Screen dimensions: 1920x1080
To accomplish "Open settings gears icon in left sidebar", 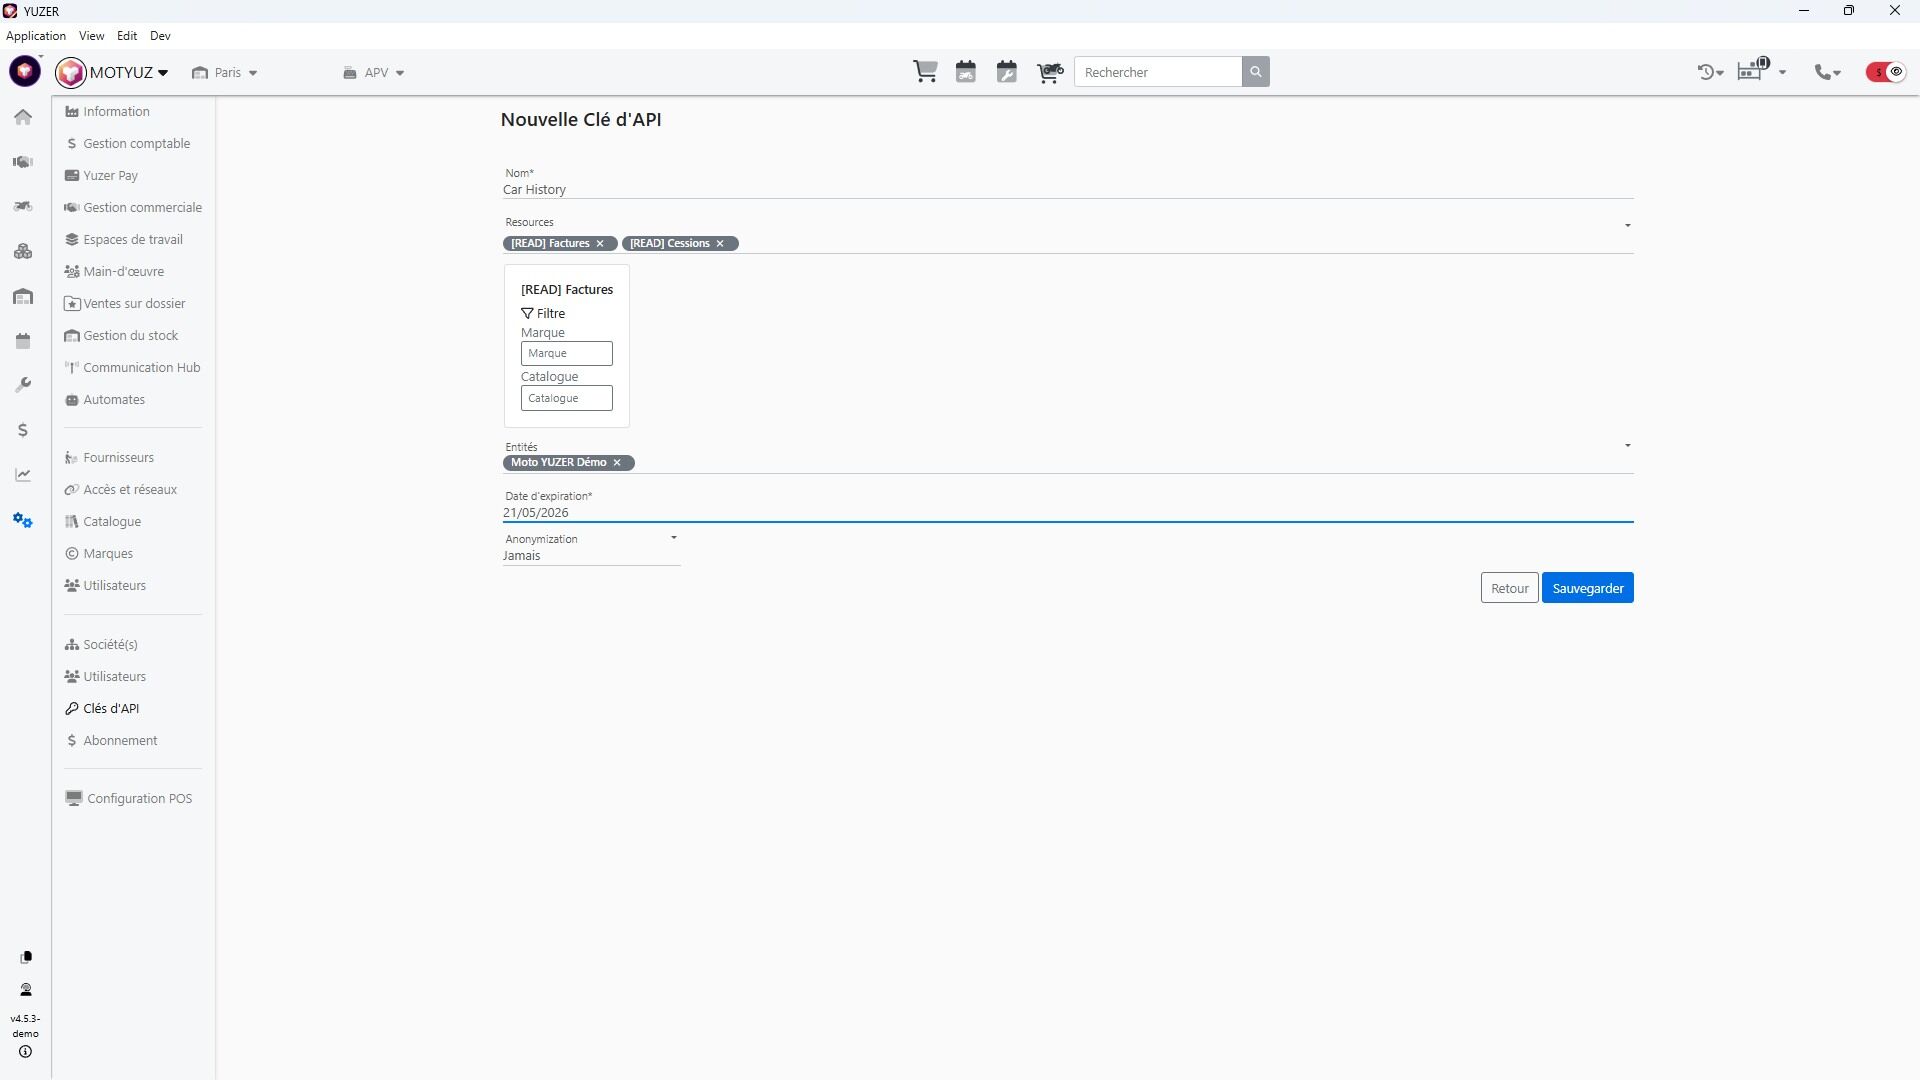I will pos(23,520).
